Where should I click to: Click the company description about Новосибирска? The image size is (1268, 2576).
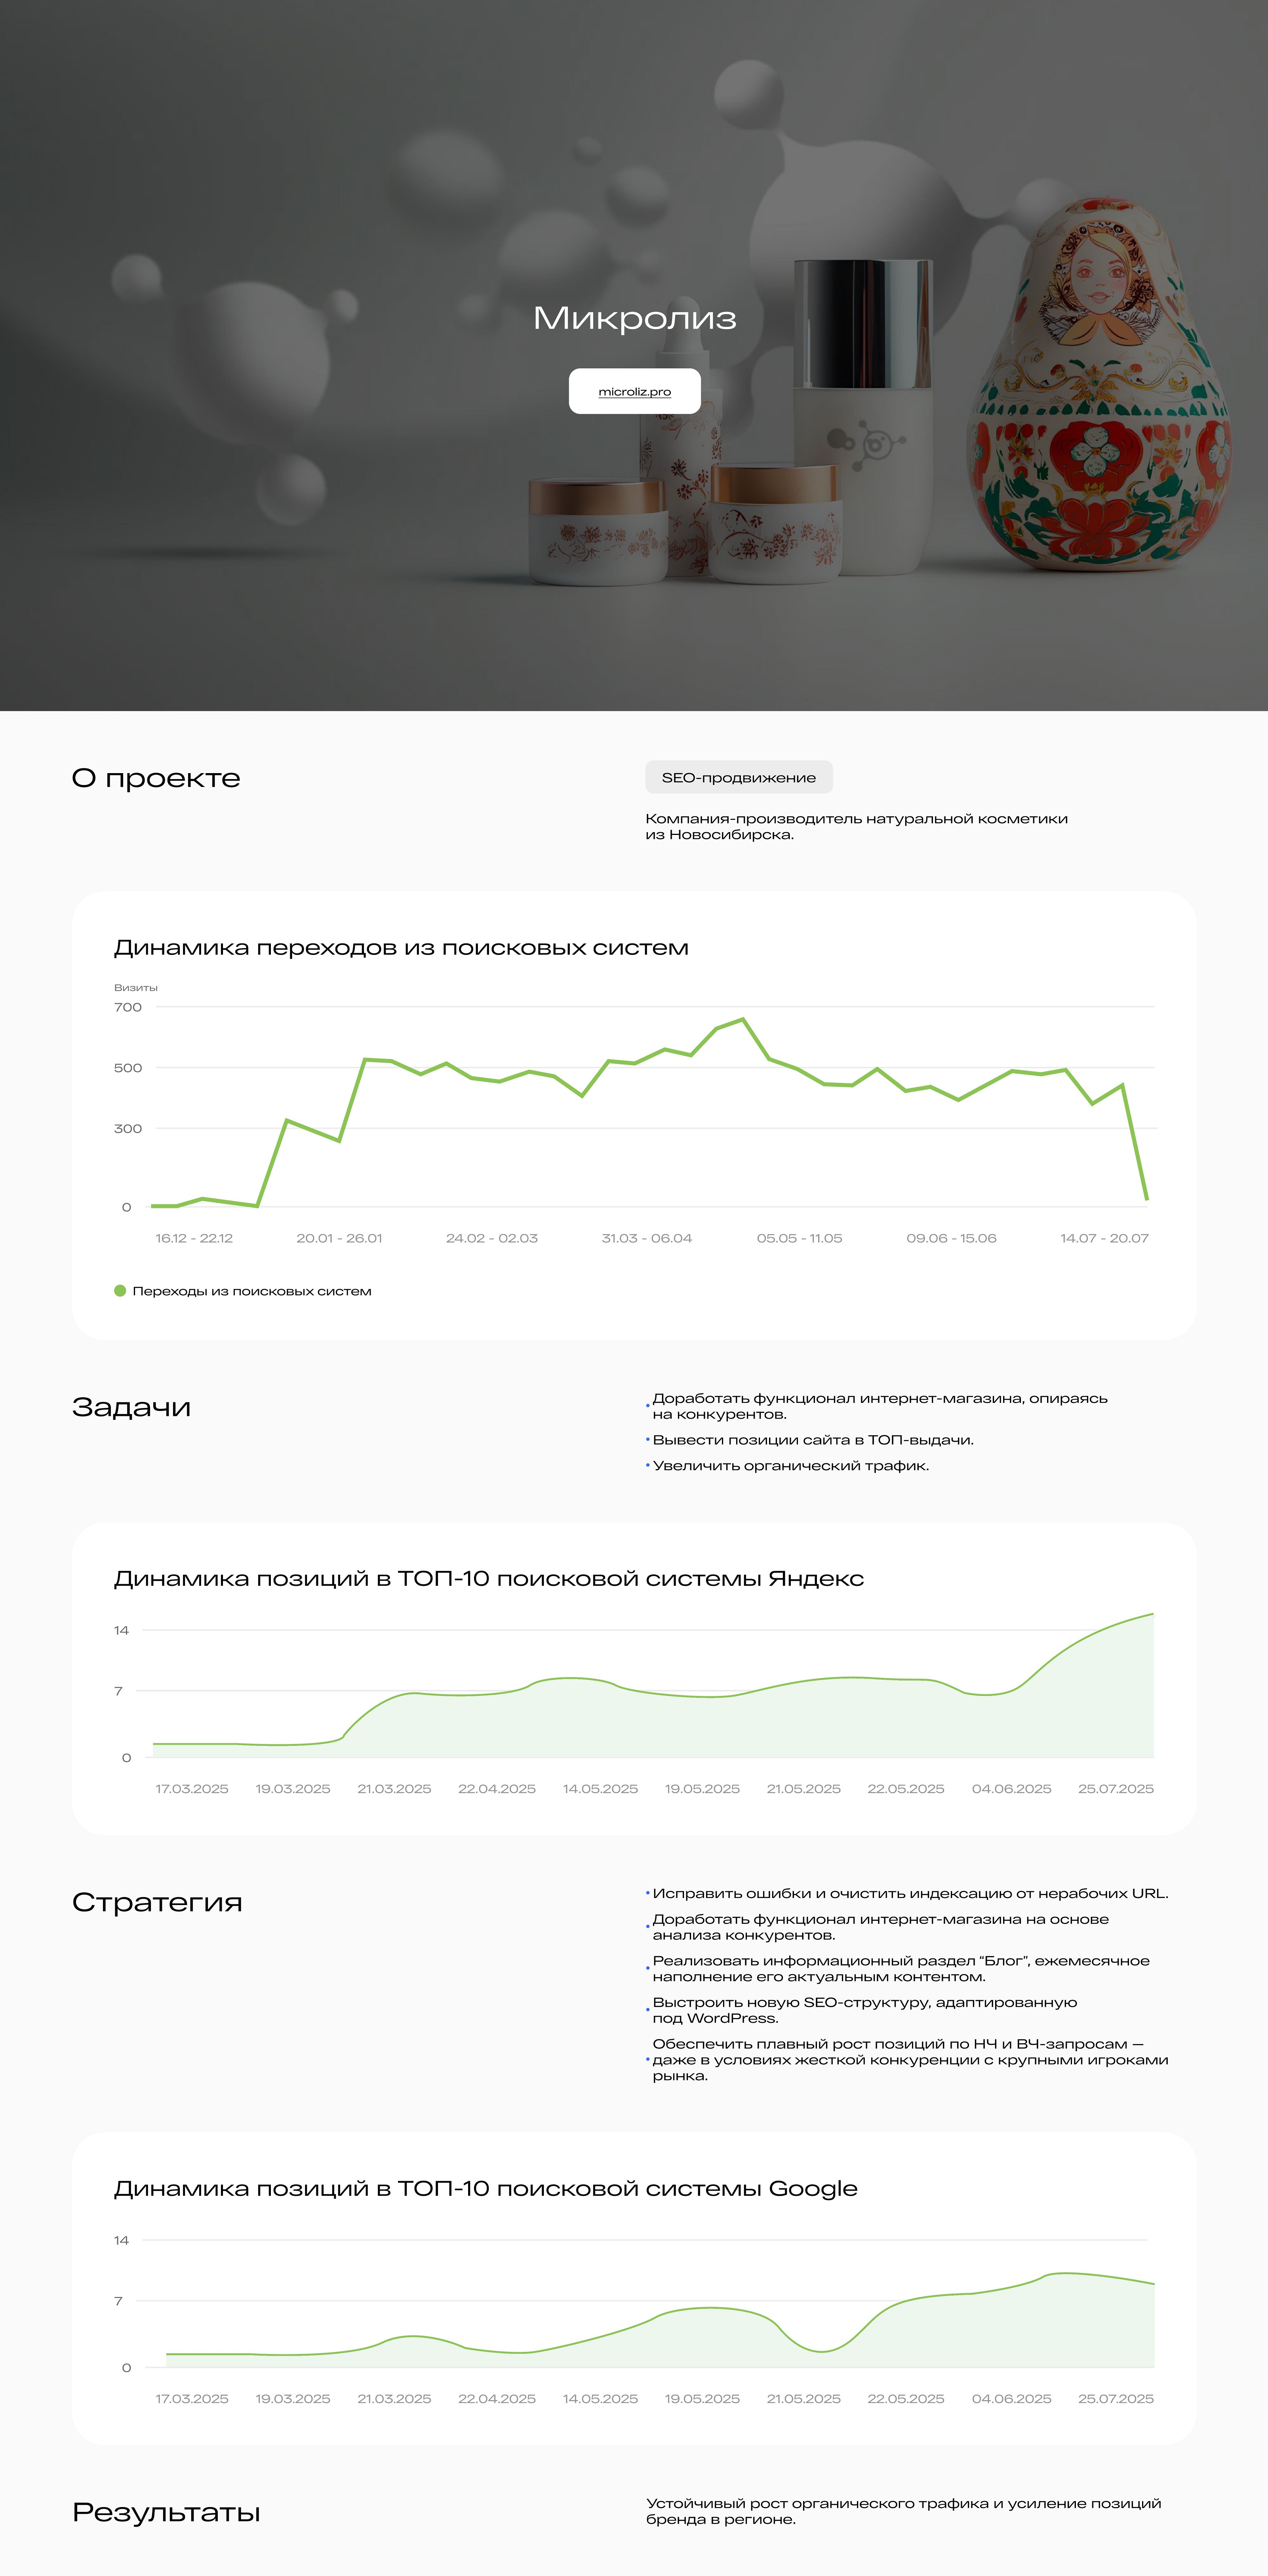coord(857,826)
